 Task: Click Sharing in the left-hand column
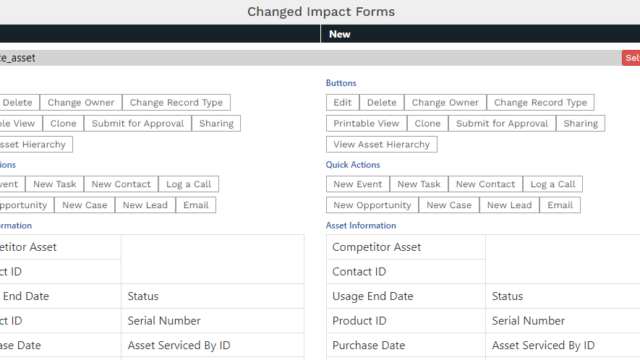pyautogui.click(x=216, y=123)
